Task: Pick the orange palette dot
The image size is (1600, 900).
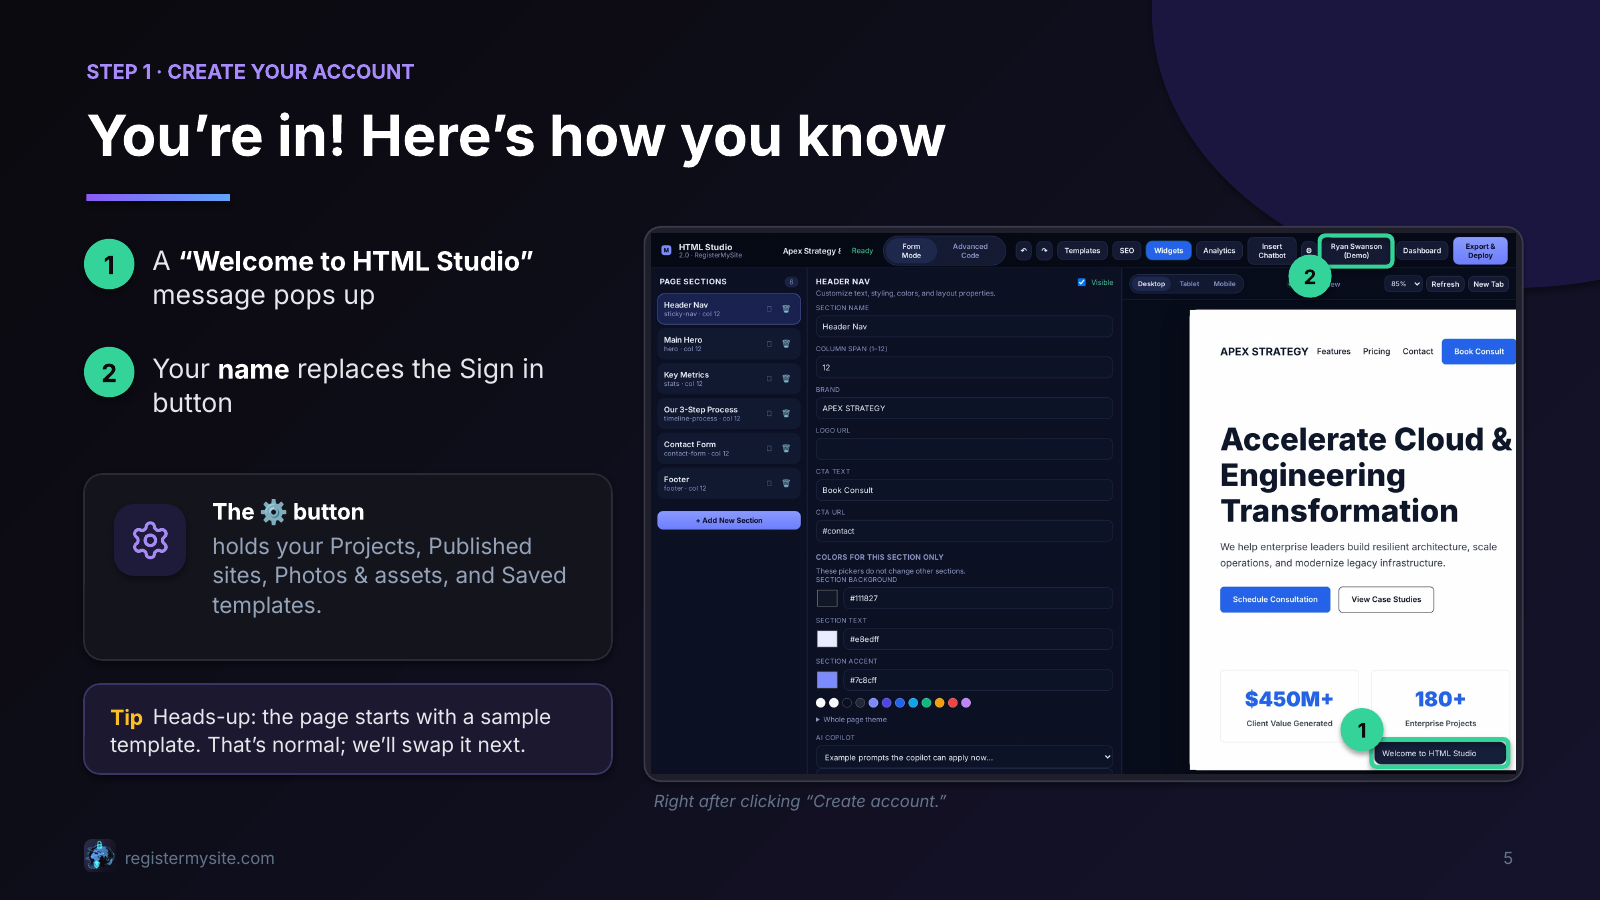Action: (939, 703)
